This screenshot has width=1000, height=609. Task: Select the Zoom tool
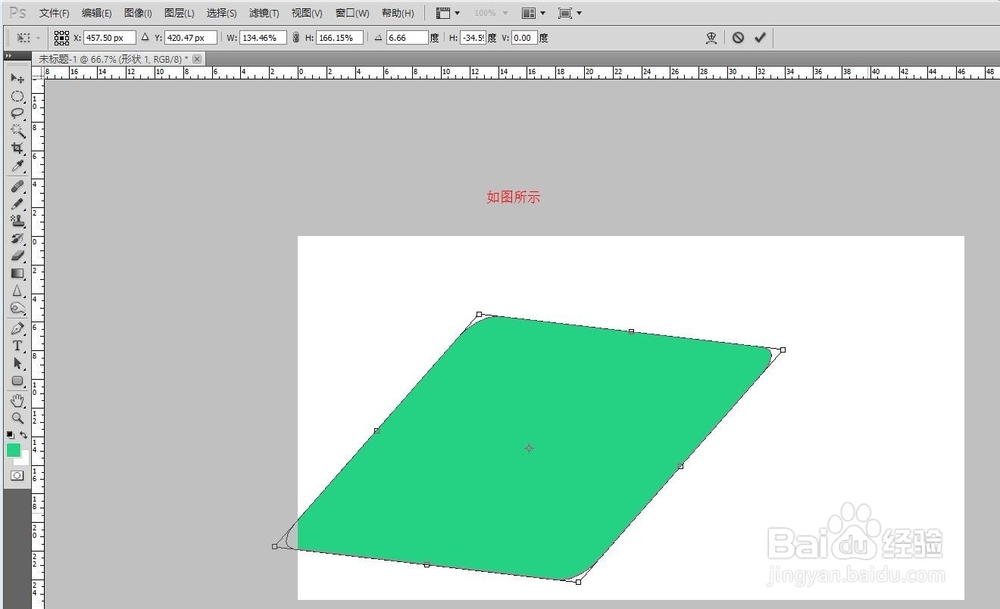(x=17, y=418)
